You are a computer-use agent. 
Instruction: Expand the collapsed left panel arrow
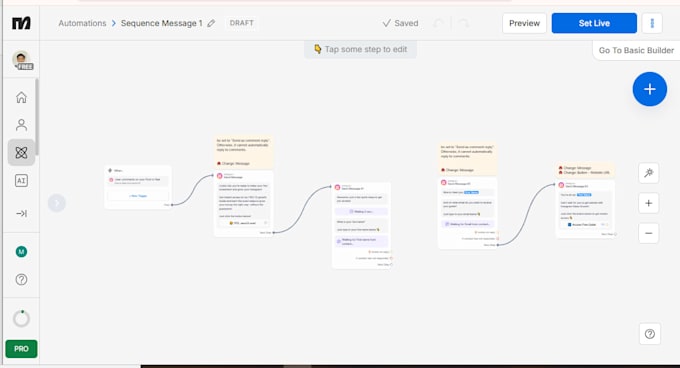[57, 203]
